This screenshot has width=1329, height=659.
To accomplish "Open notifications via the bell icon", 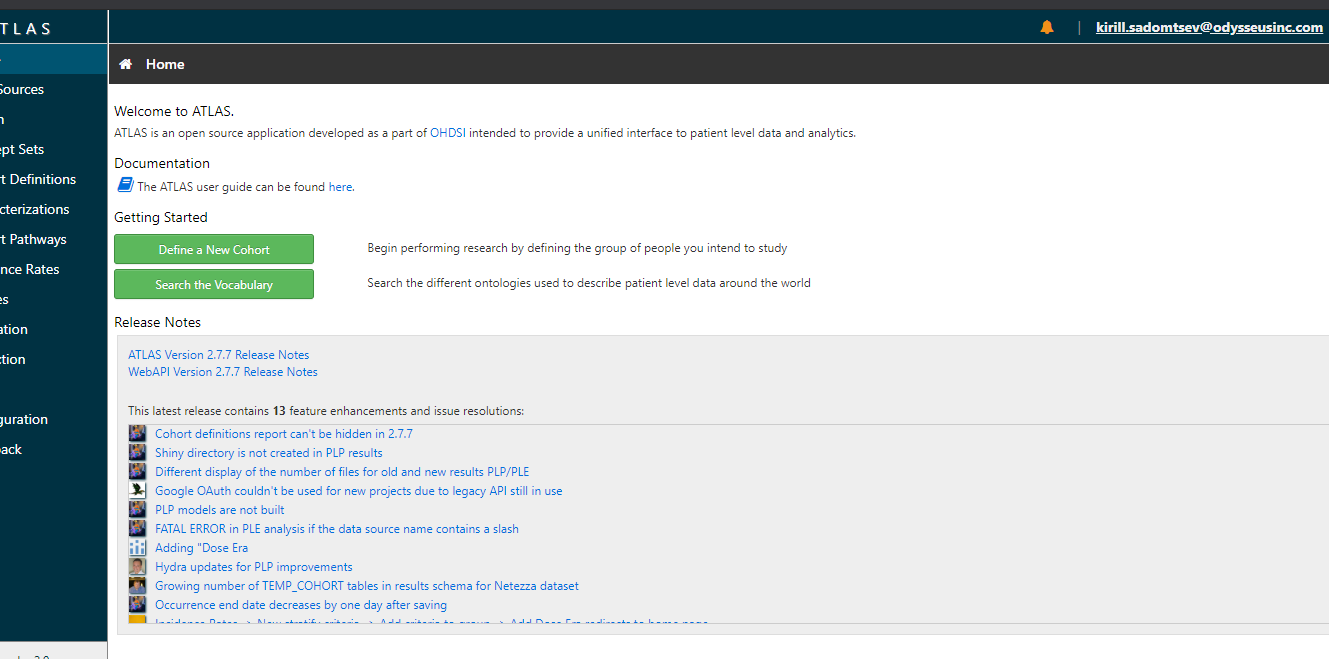I will pyautogui.click(x=1046, y=27).
